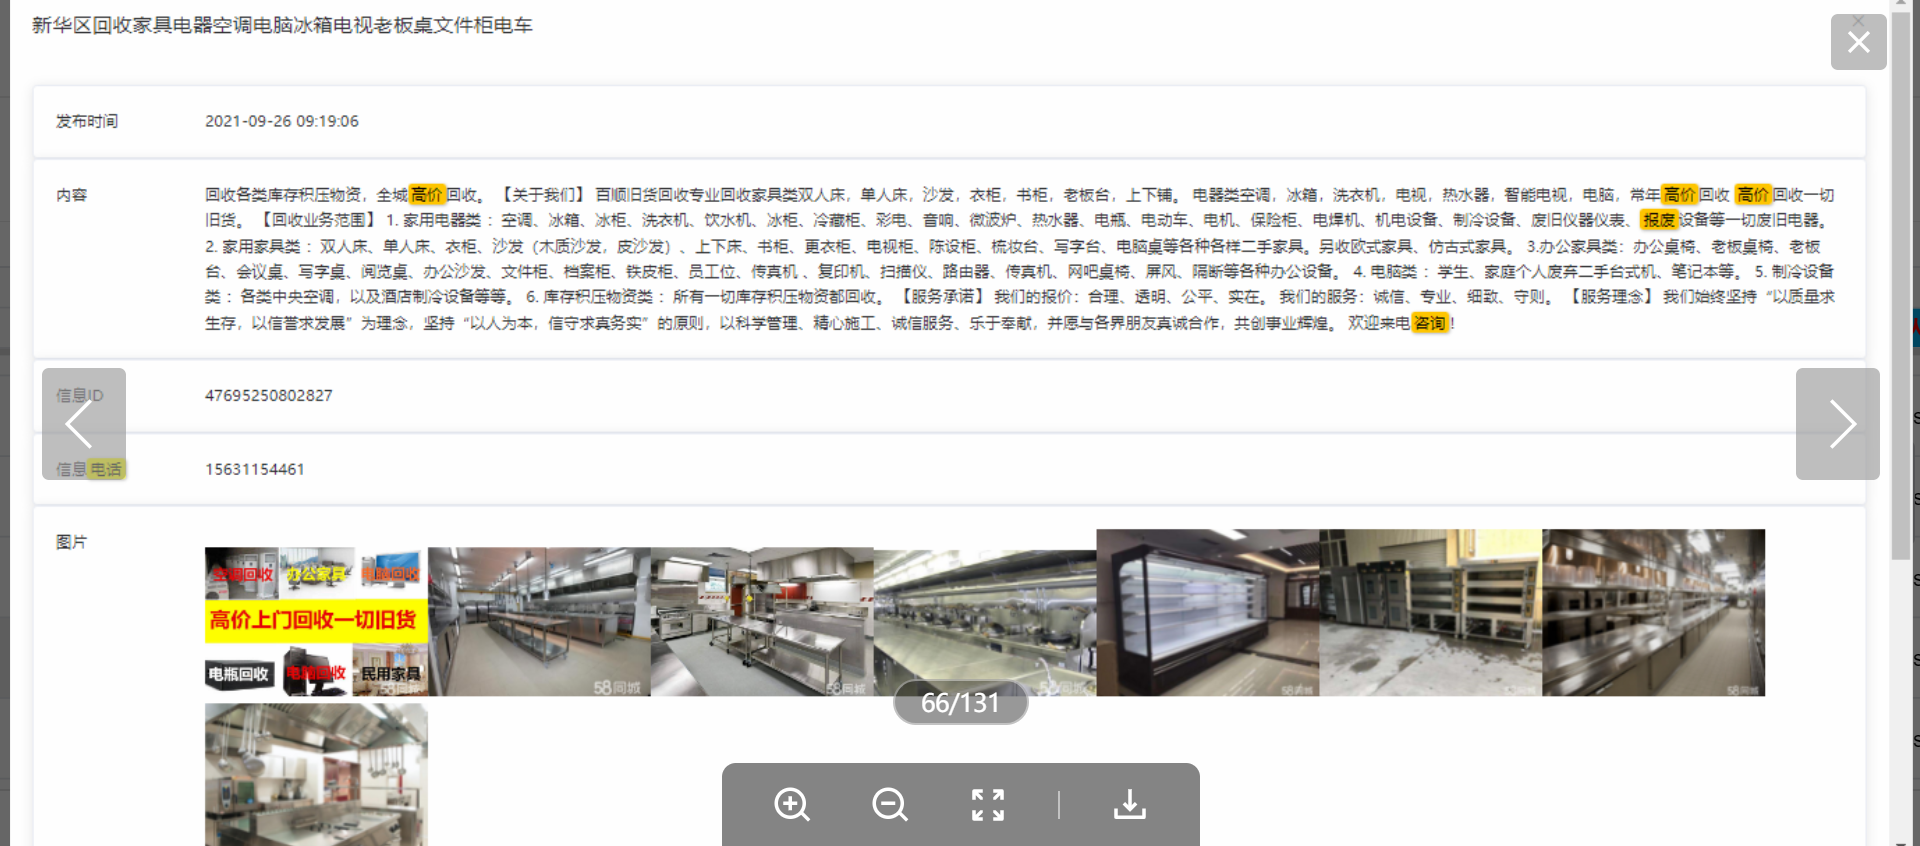The height and width of the screenshot is (846, 1920).
Task: Open the yellow 高价上门回收一切旧货 thumbnail
Action: pyautogui.click(x=316, y=621)
